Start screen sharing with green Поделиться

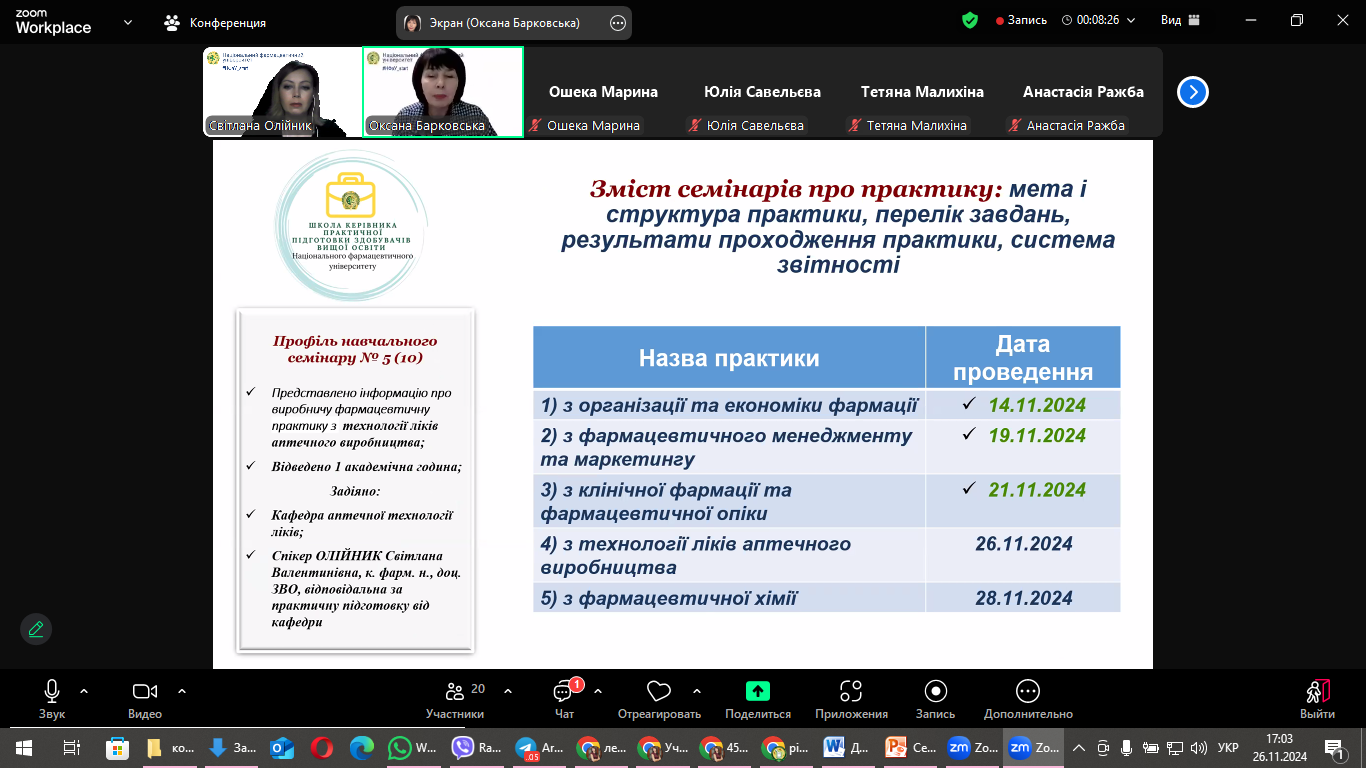758,699
